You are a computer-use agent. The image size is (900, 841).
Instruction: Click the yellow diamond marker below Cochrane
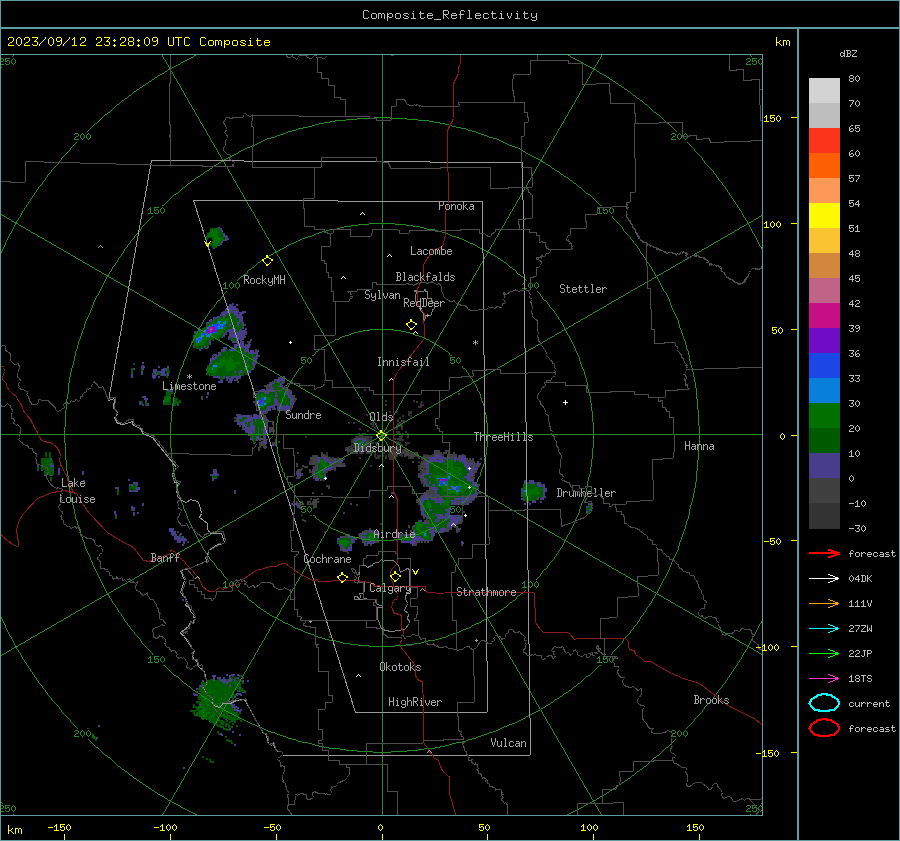click(x=343, y=577)
